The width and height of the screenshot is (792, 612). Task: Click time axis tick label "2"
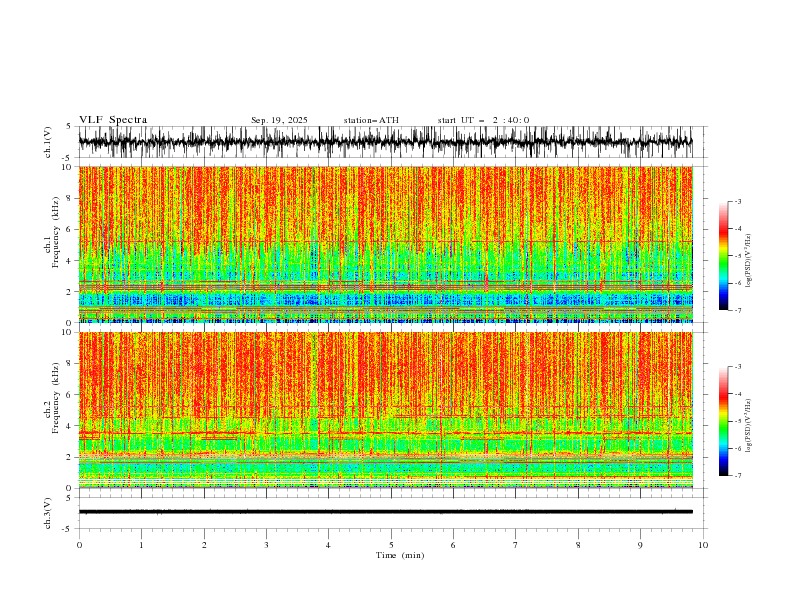pos(204,545)
